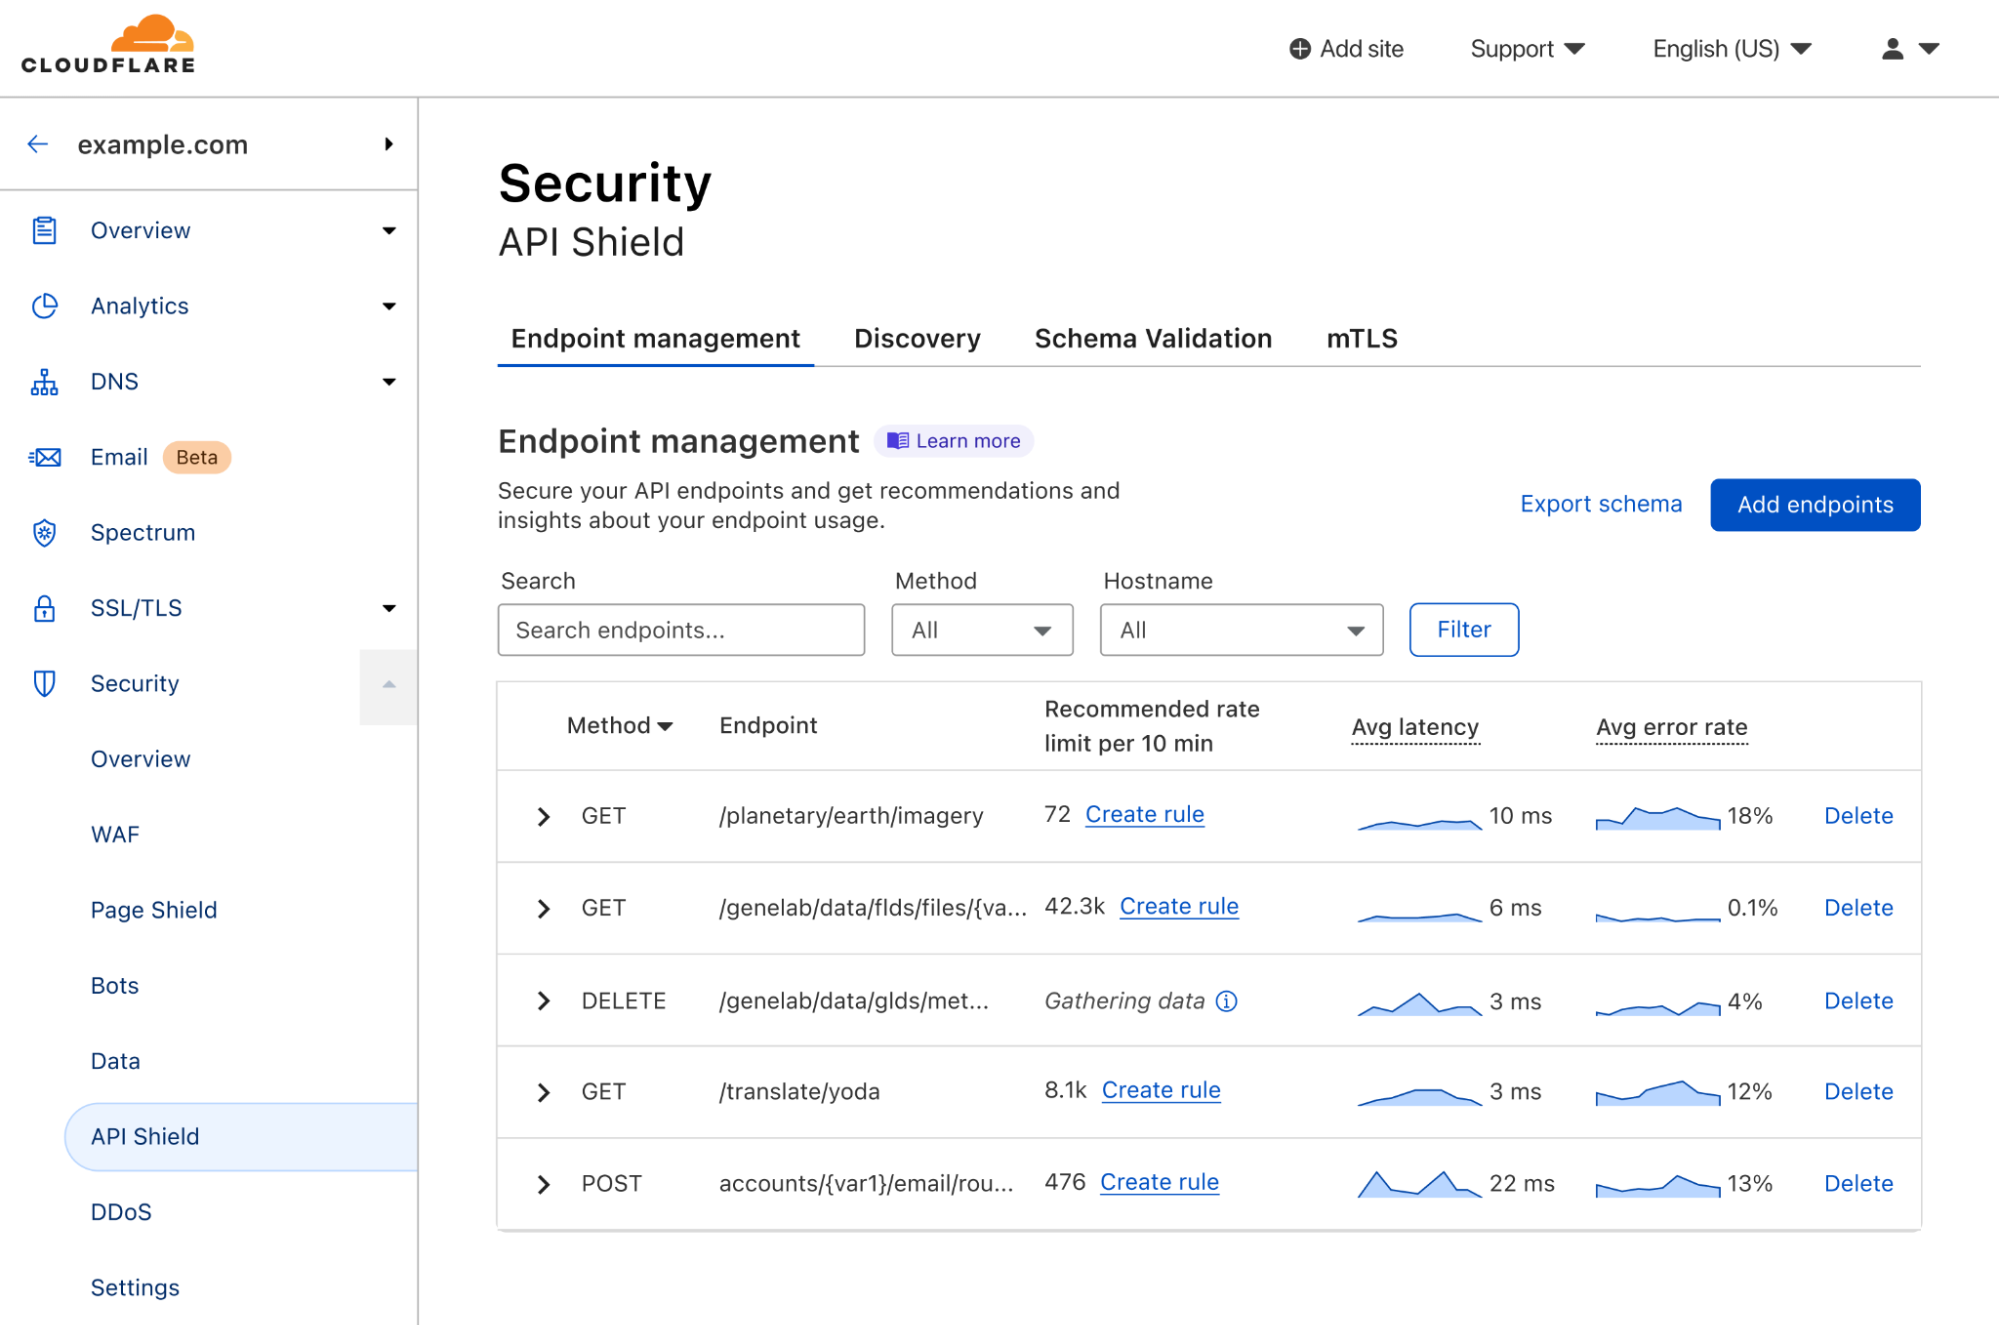Image resolution: width=1999 pixels, height=1325 pixels.
Task: Click the Spectrum shield icon
Action: click(x=44, y=533)
